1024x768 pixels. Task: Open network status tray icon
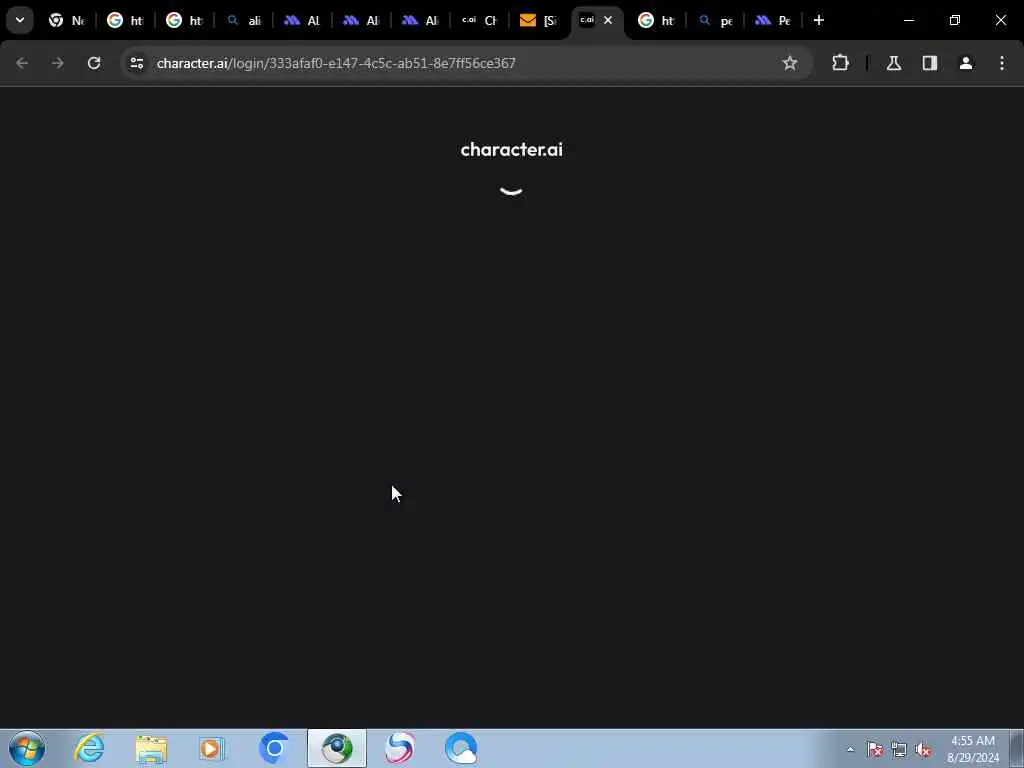tap(899, 750)
